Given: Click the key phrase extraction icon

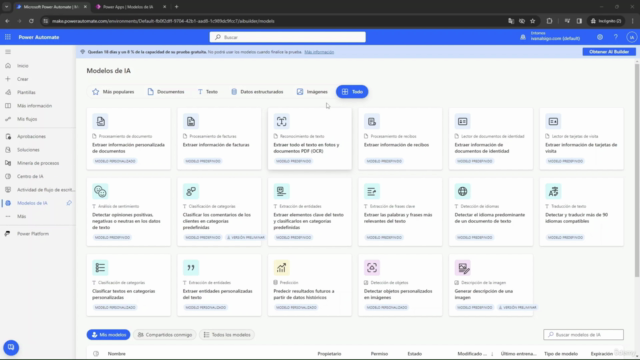Looking at the screenshot, I should click(x=372, y=191).
